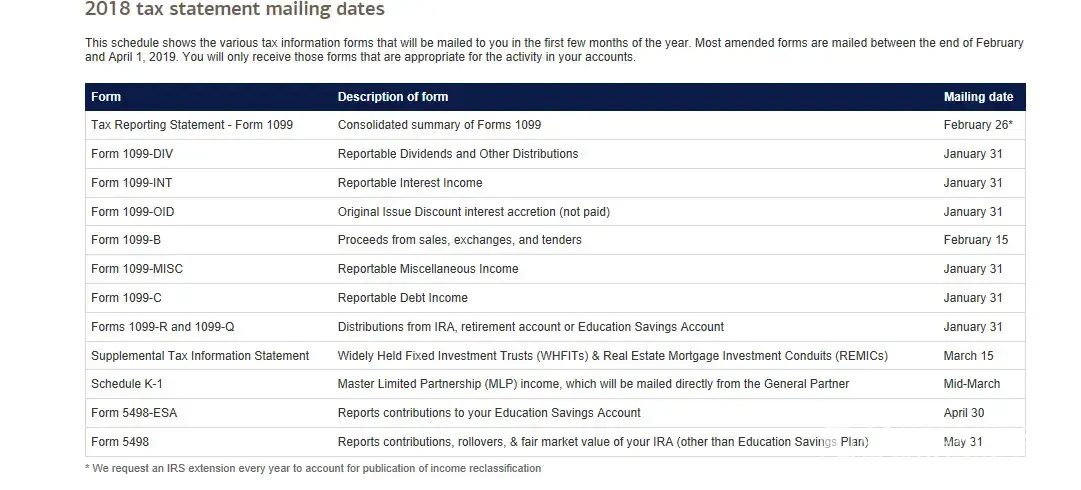Click the IRS extension footnote text
Image resolution: width=1081 pixels, height=490 pixels.
(x=313, y=468)
